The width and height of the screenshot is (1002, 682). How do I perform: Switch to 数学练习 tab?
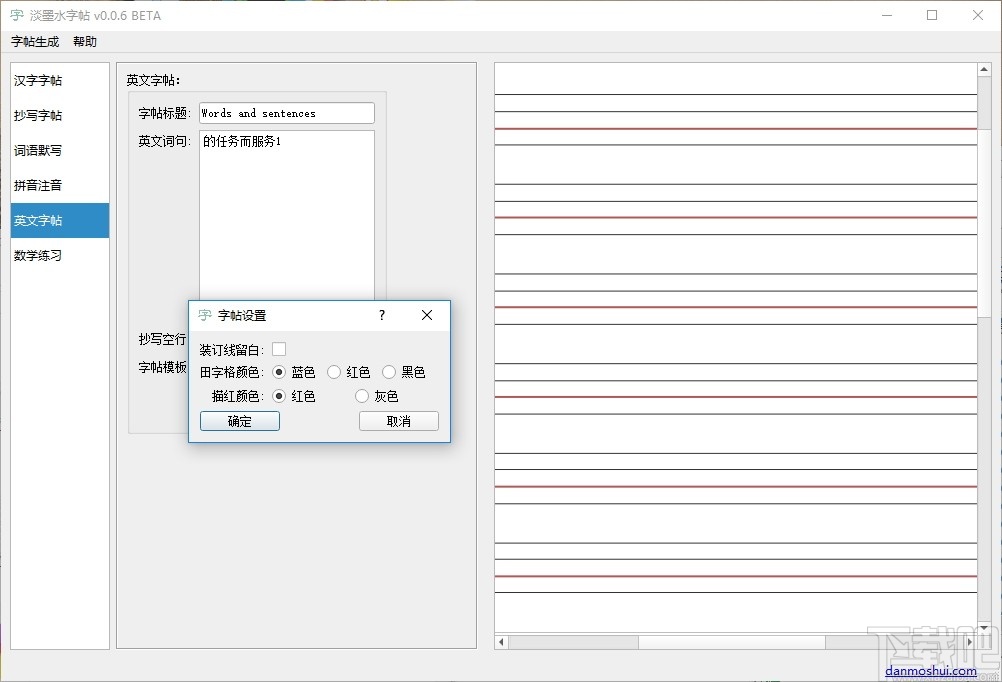pyautogui.click(x=59, y=256)
